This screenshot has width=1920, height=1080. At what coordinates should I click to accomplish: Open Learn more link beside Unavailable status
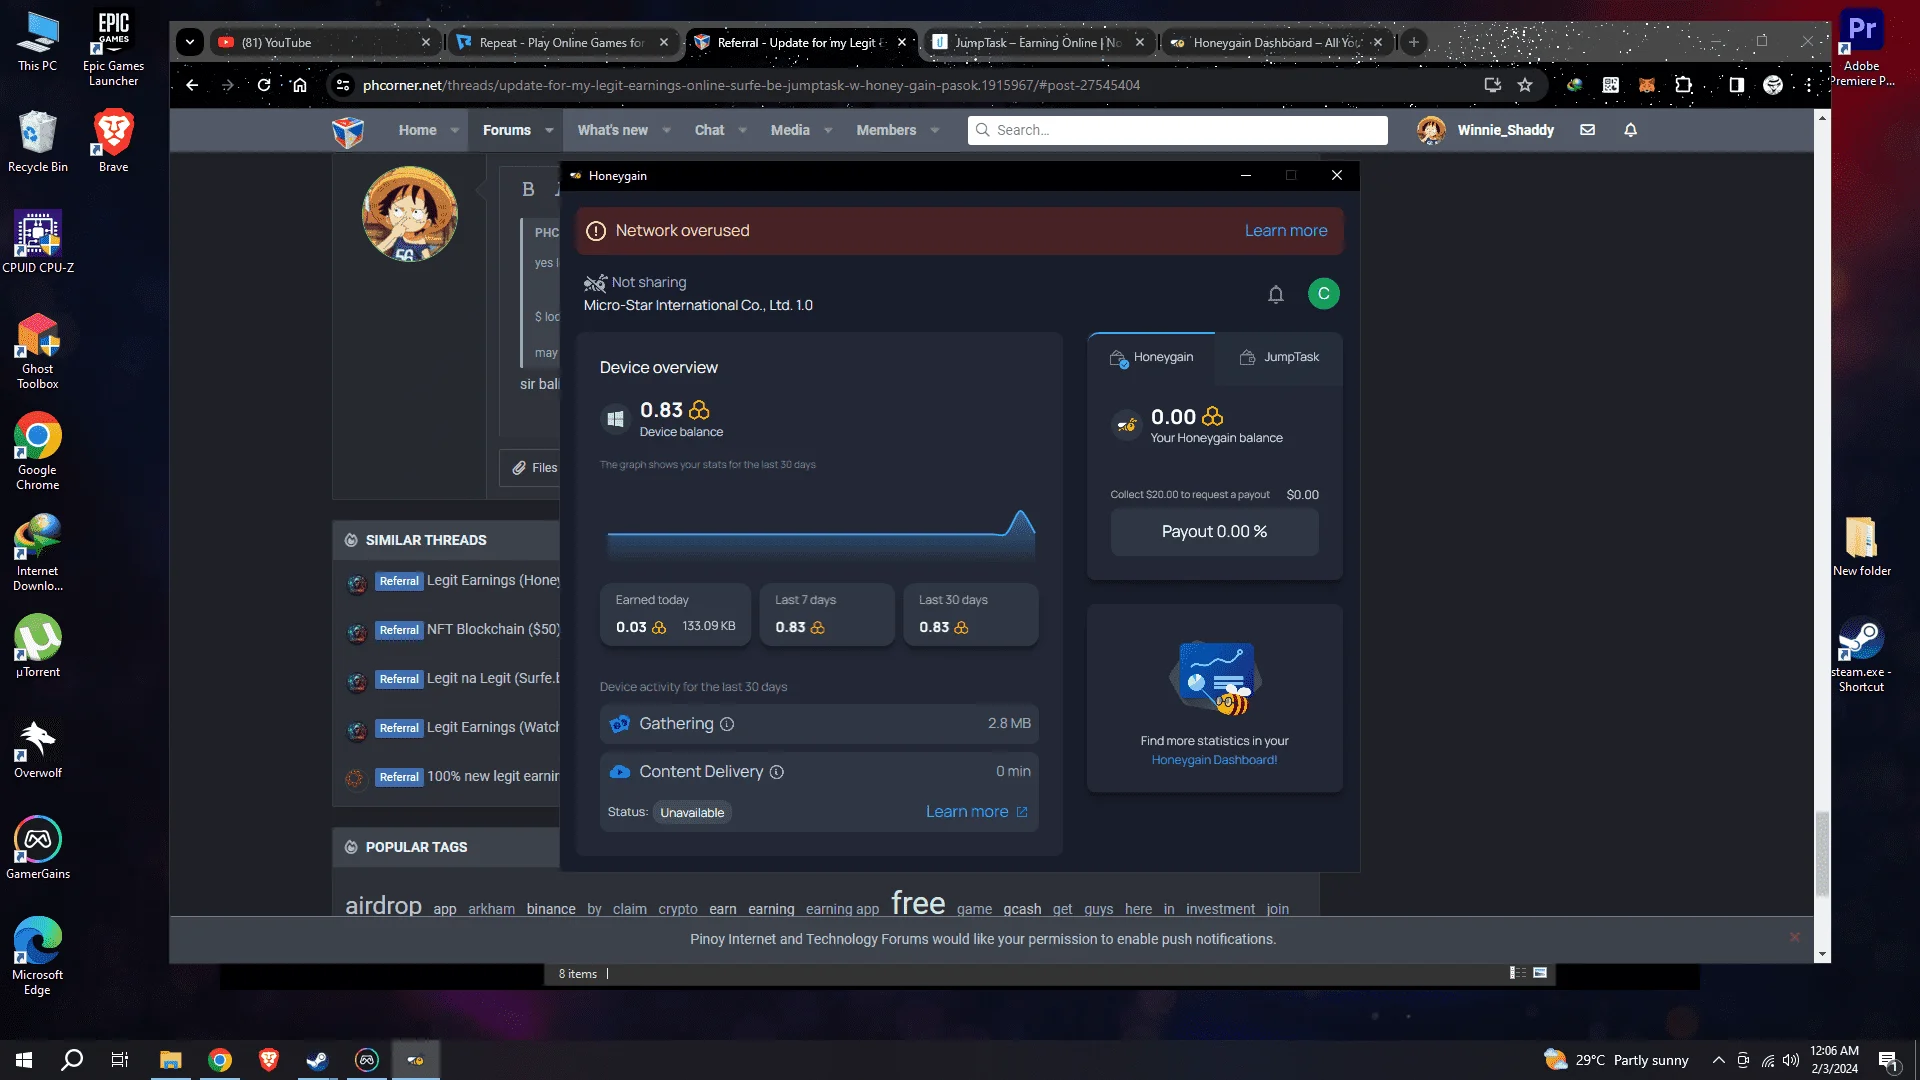point(976,812)
